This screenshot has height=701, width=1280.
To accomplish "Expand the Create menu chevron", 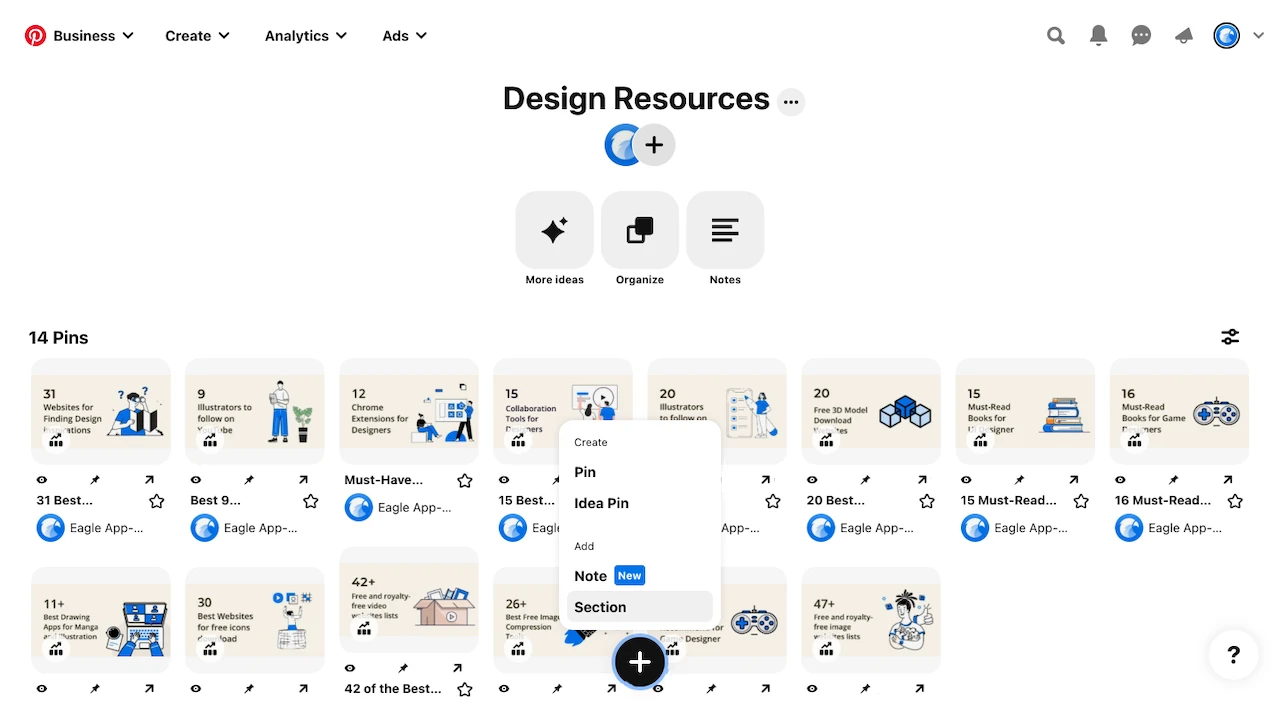I will pos(223,35).
